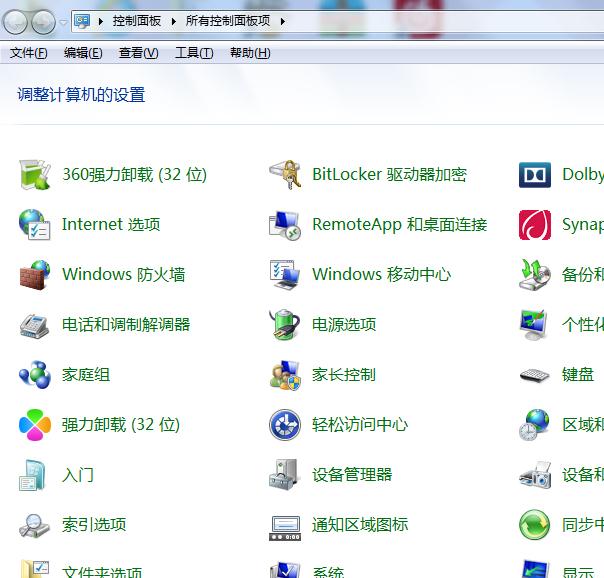Expand the arrow after 控制面板 in address bar
The image size is (604, 578).
tap(176, 21)
